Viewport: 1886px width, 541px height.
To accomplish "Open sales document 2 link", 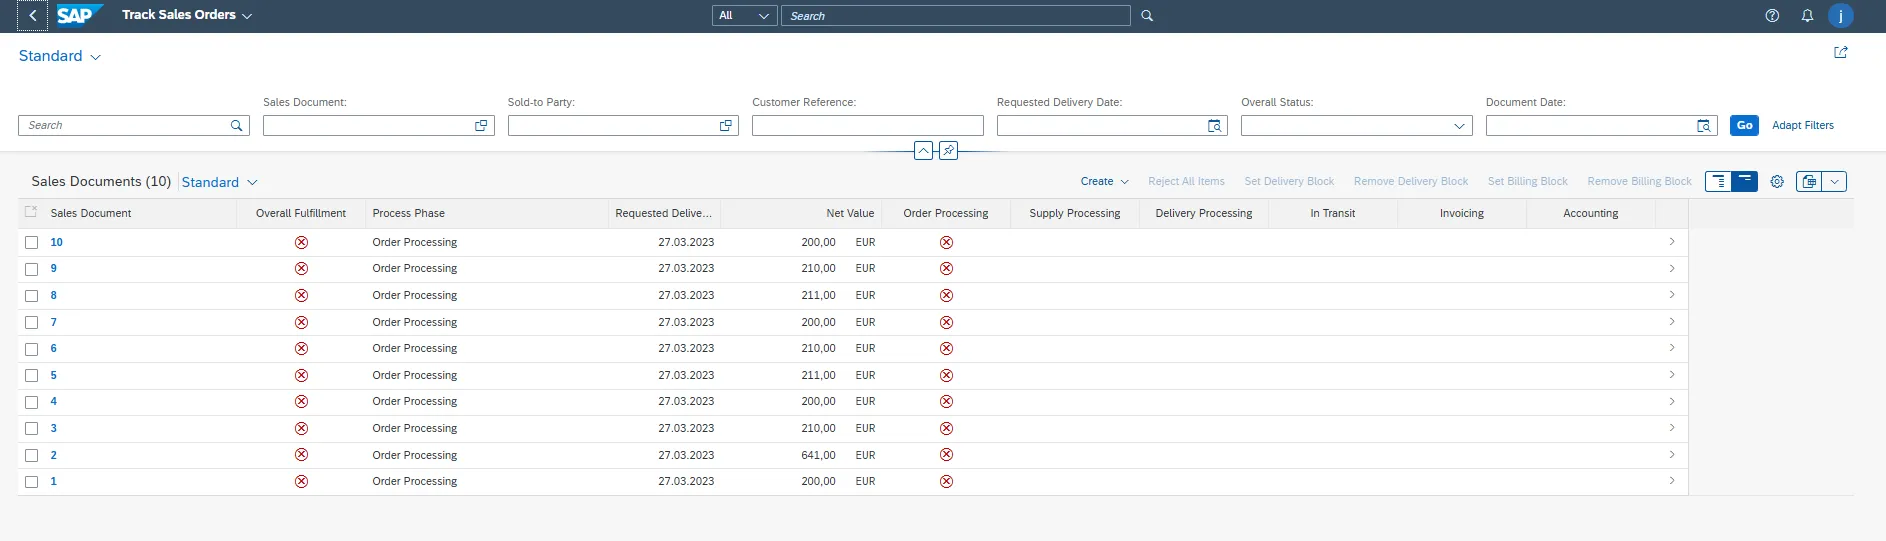I will point(54,455).
